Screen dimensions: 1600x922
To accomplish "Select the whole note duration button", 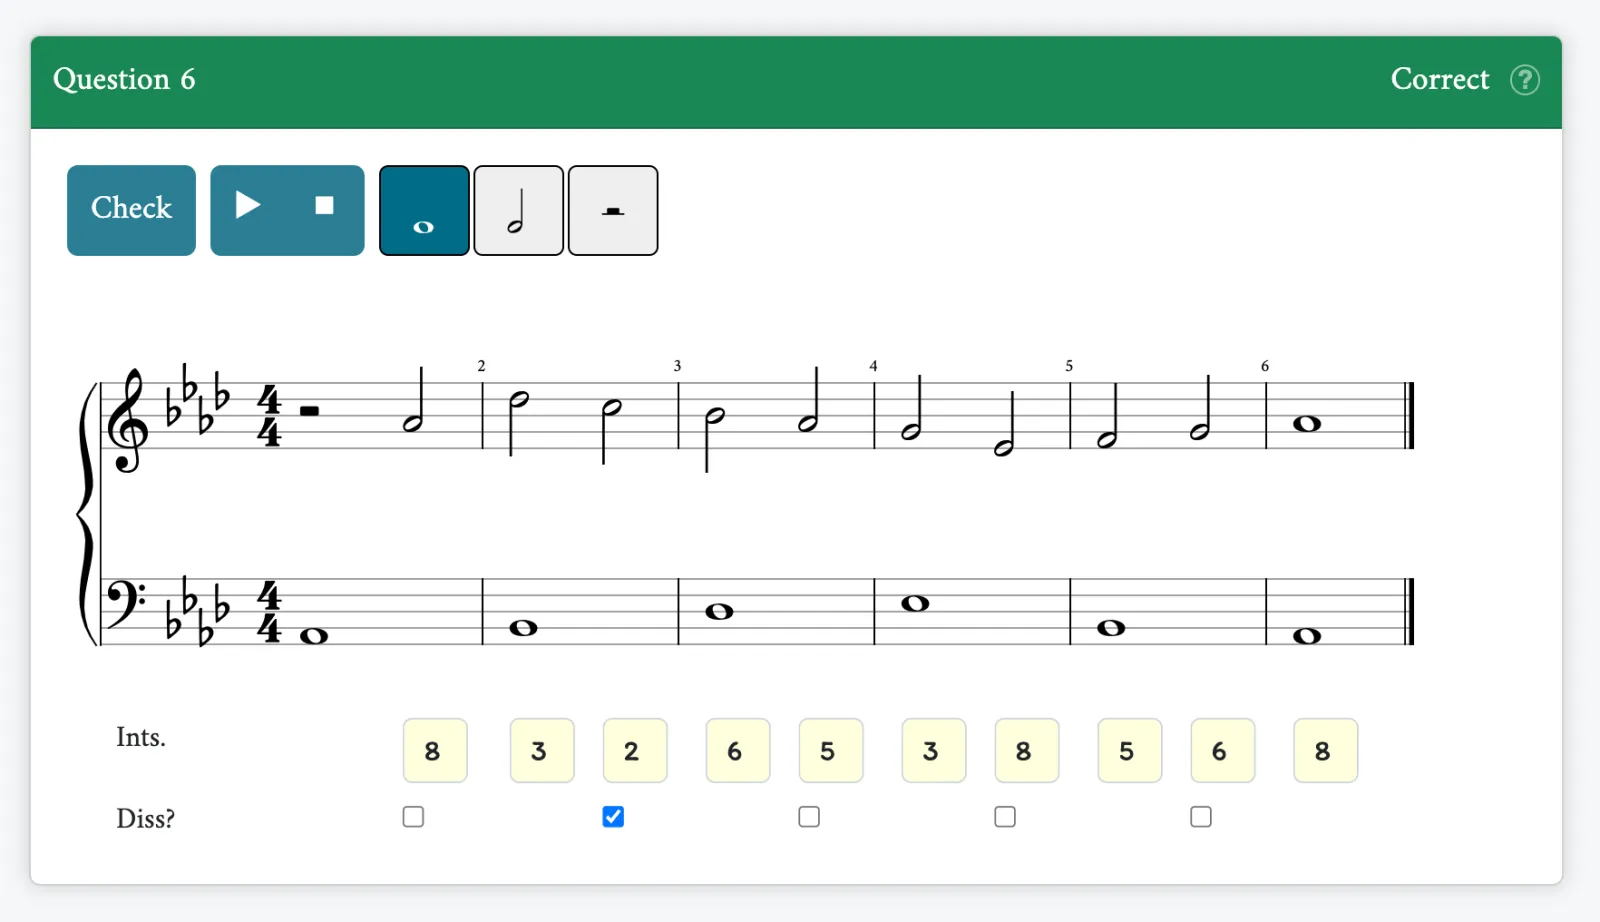I will click(424, 211).
